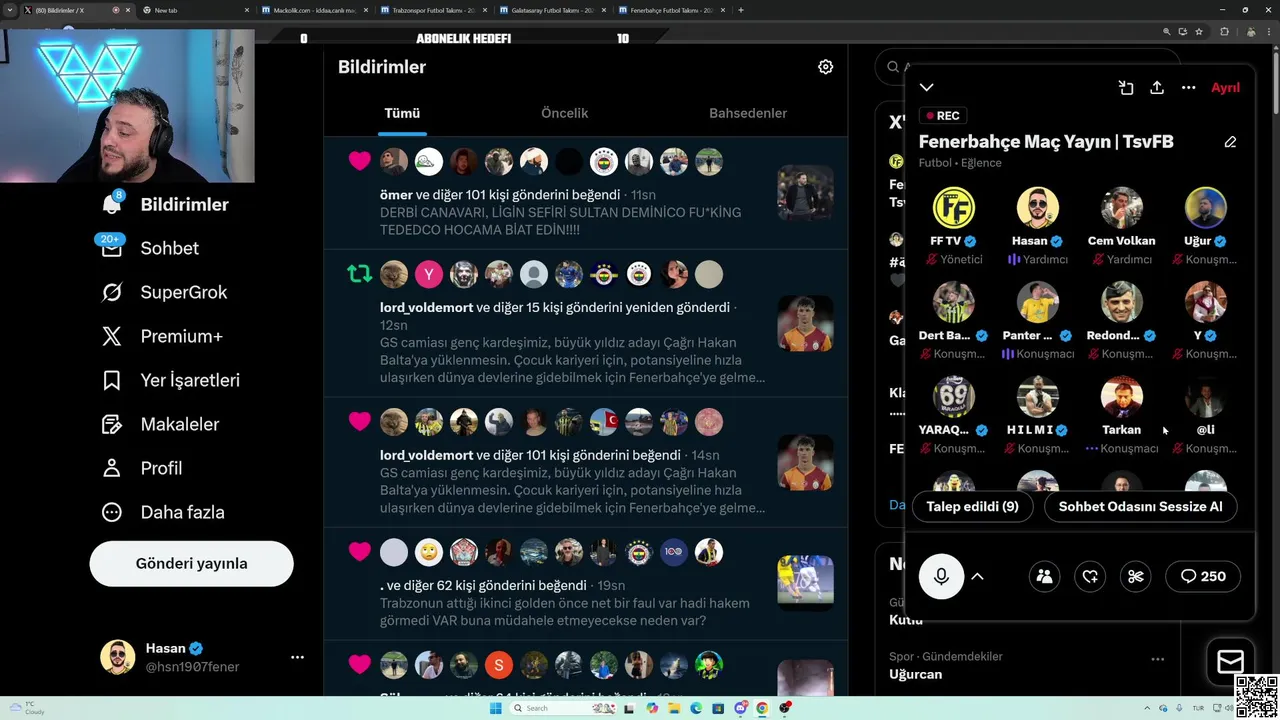Toggle the Space microphone button
The width and height of the screenshot is (1280, 720).
coord(941,576)
